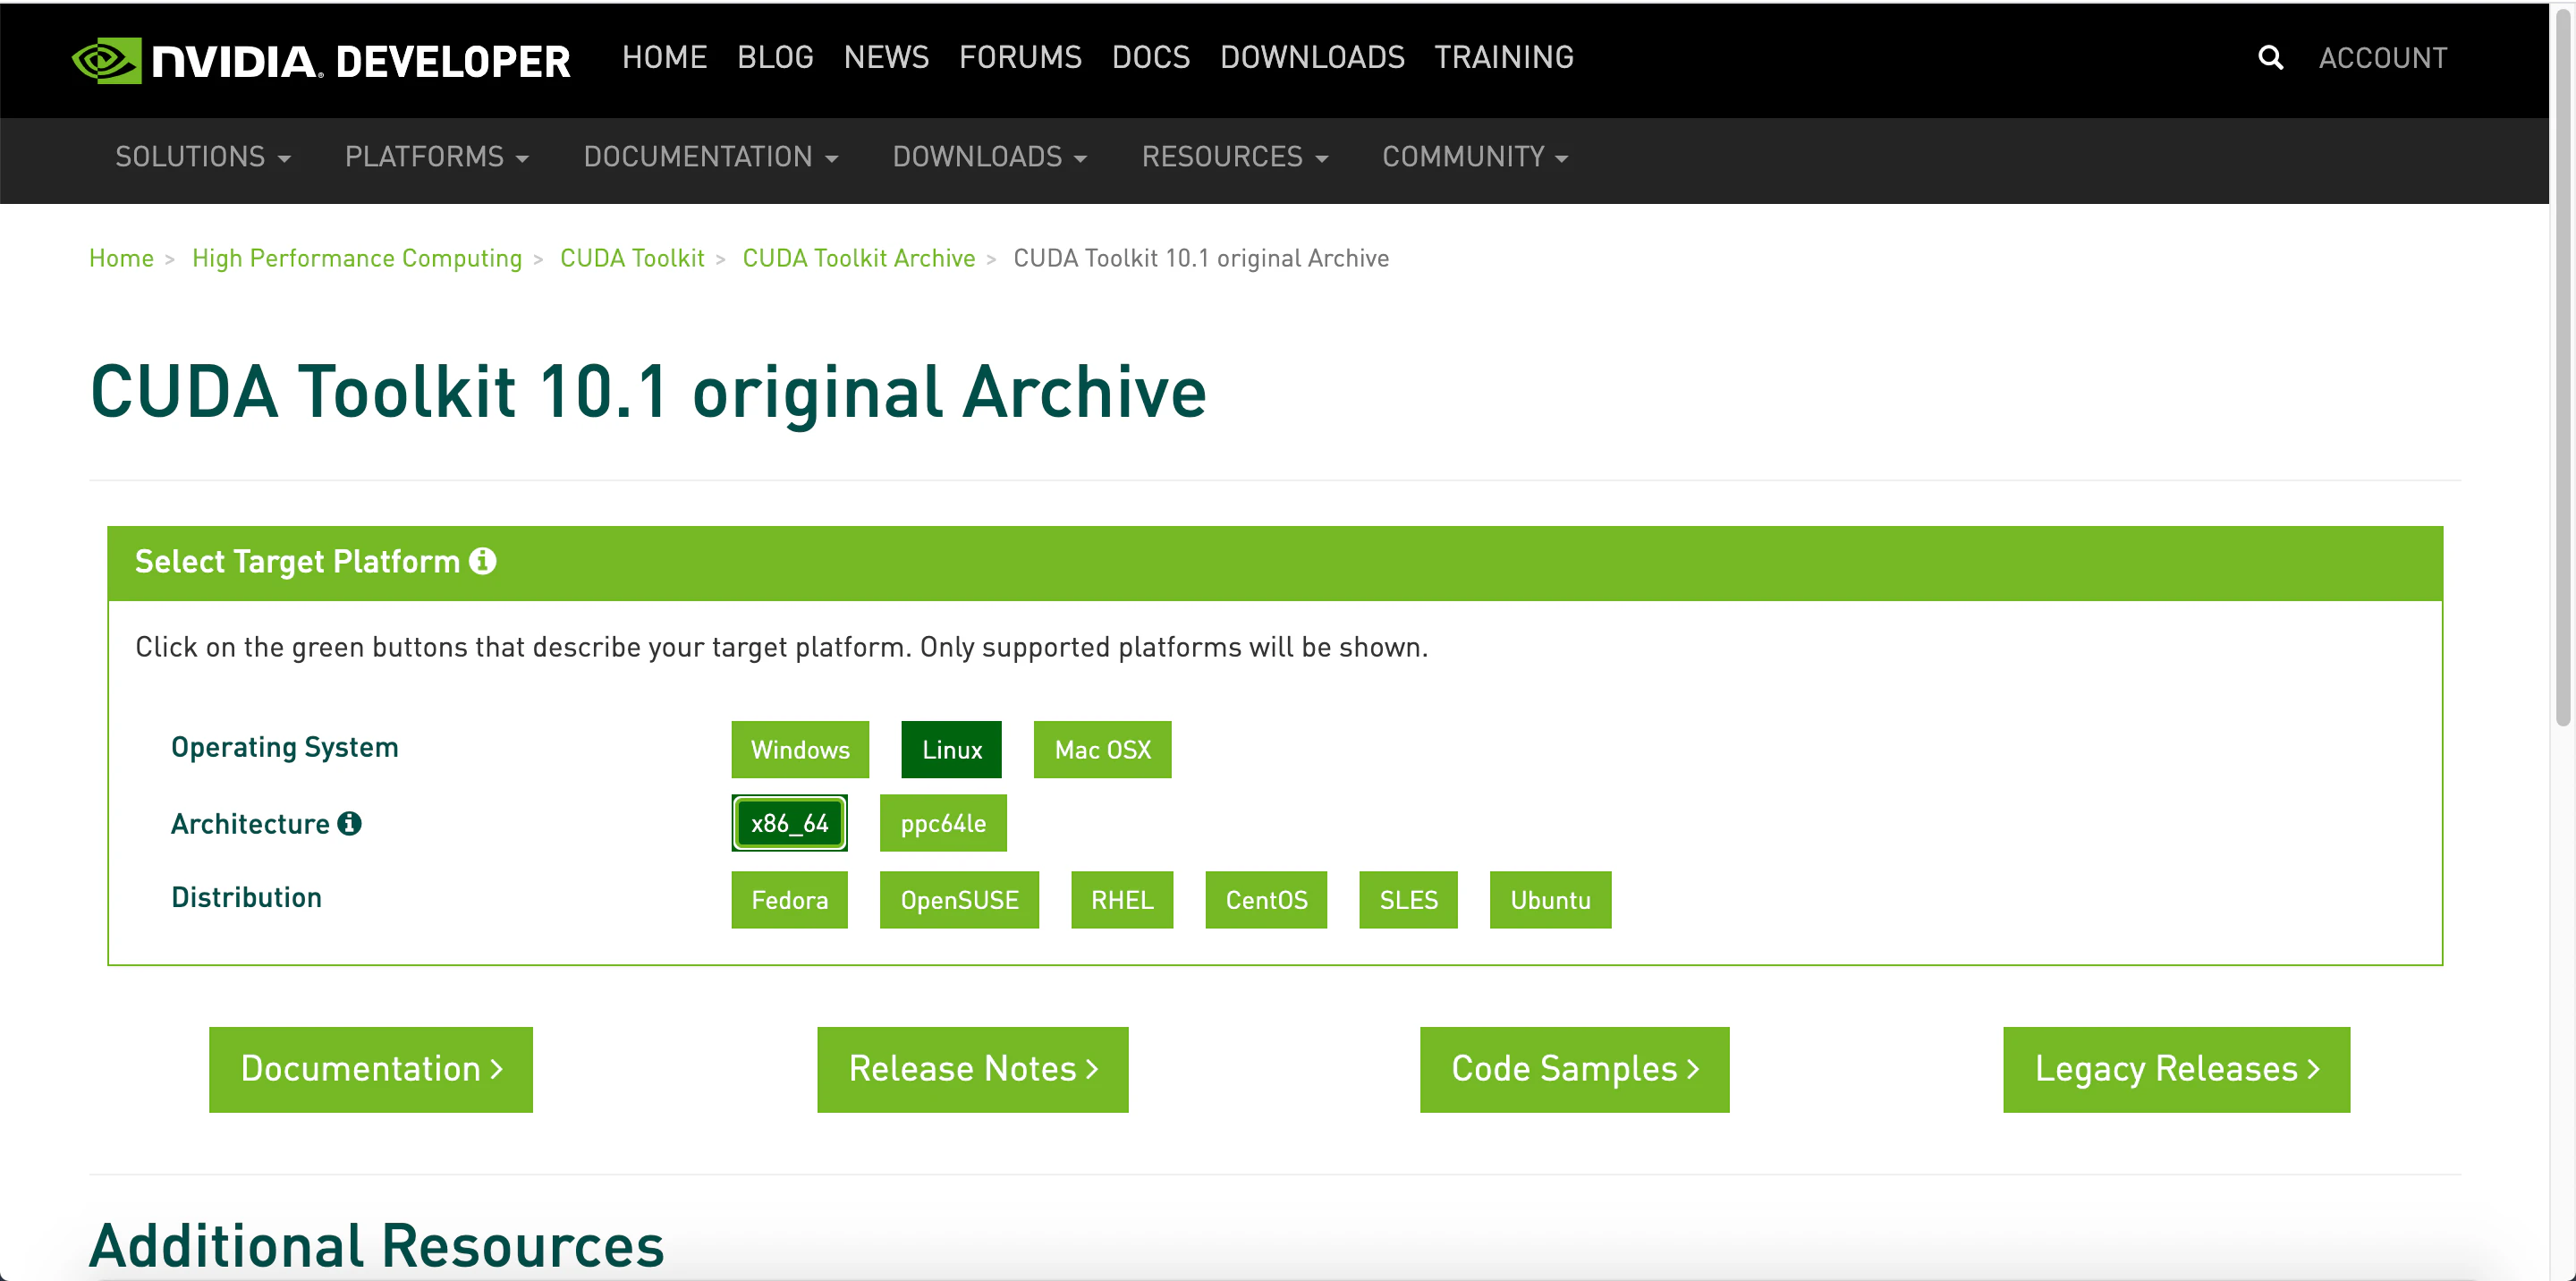Click the ACCOUNT link
Image resolution: width=2576 pixels, height=1281 pixels.
coord(2382,58)
